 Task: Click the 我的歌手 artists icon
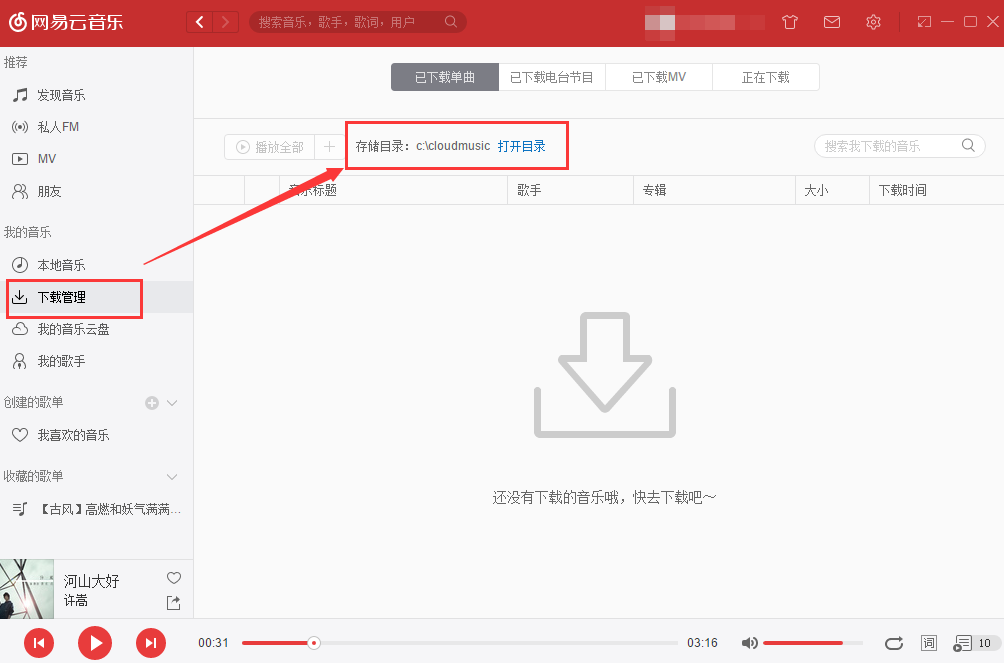[21, 360]
